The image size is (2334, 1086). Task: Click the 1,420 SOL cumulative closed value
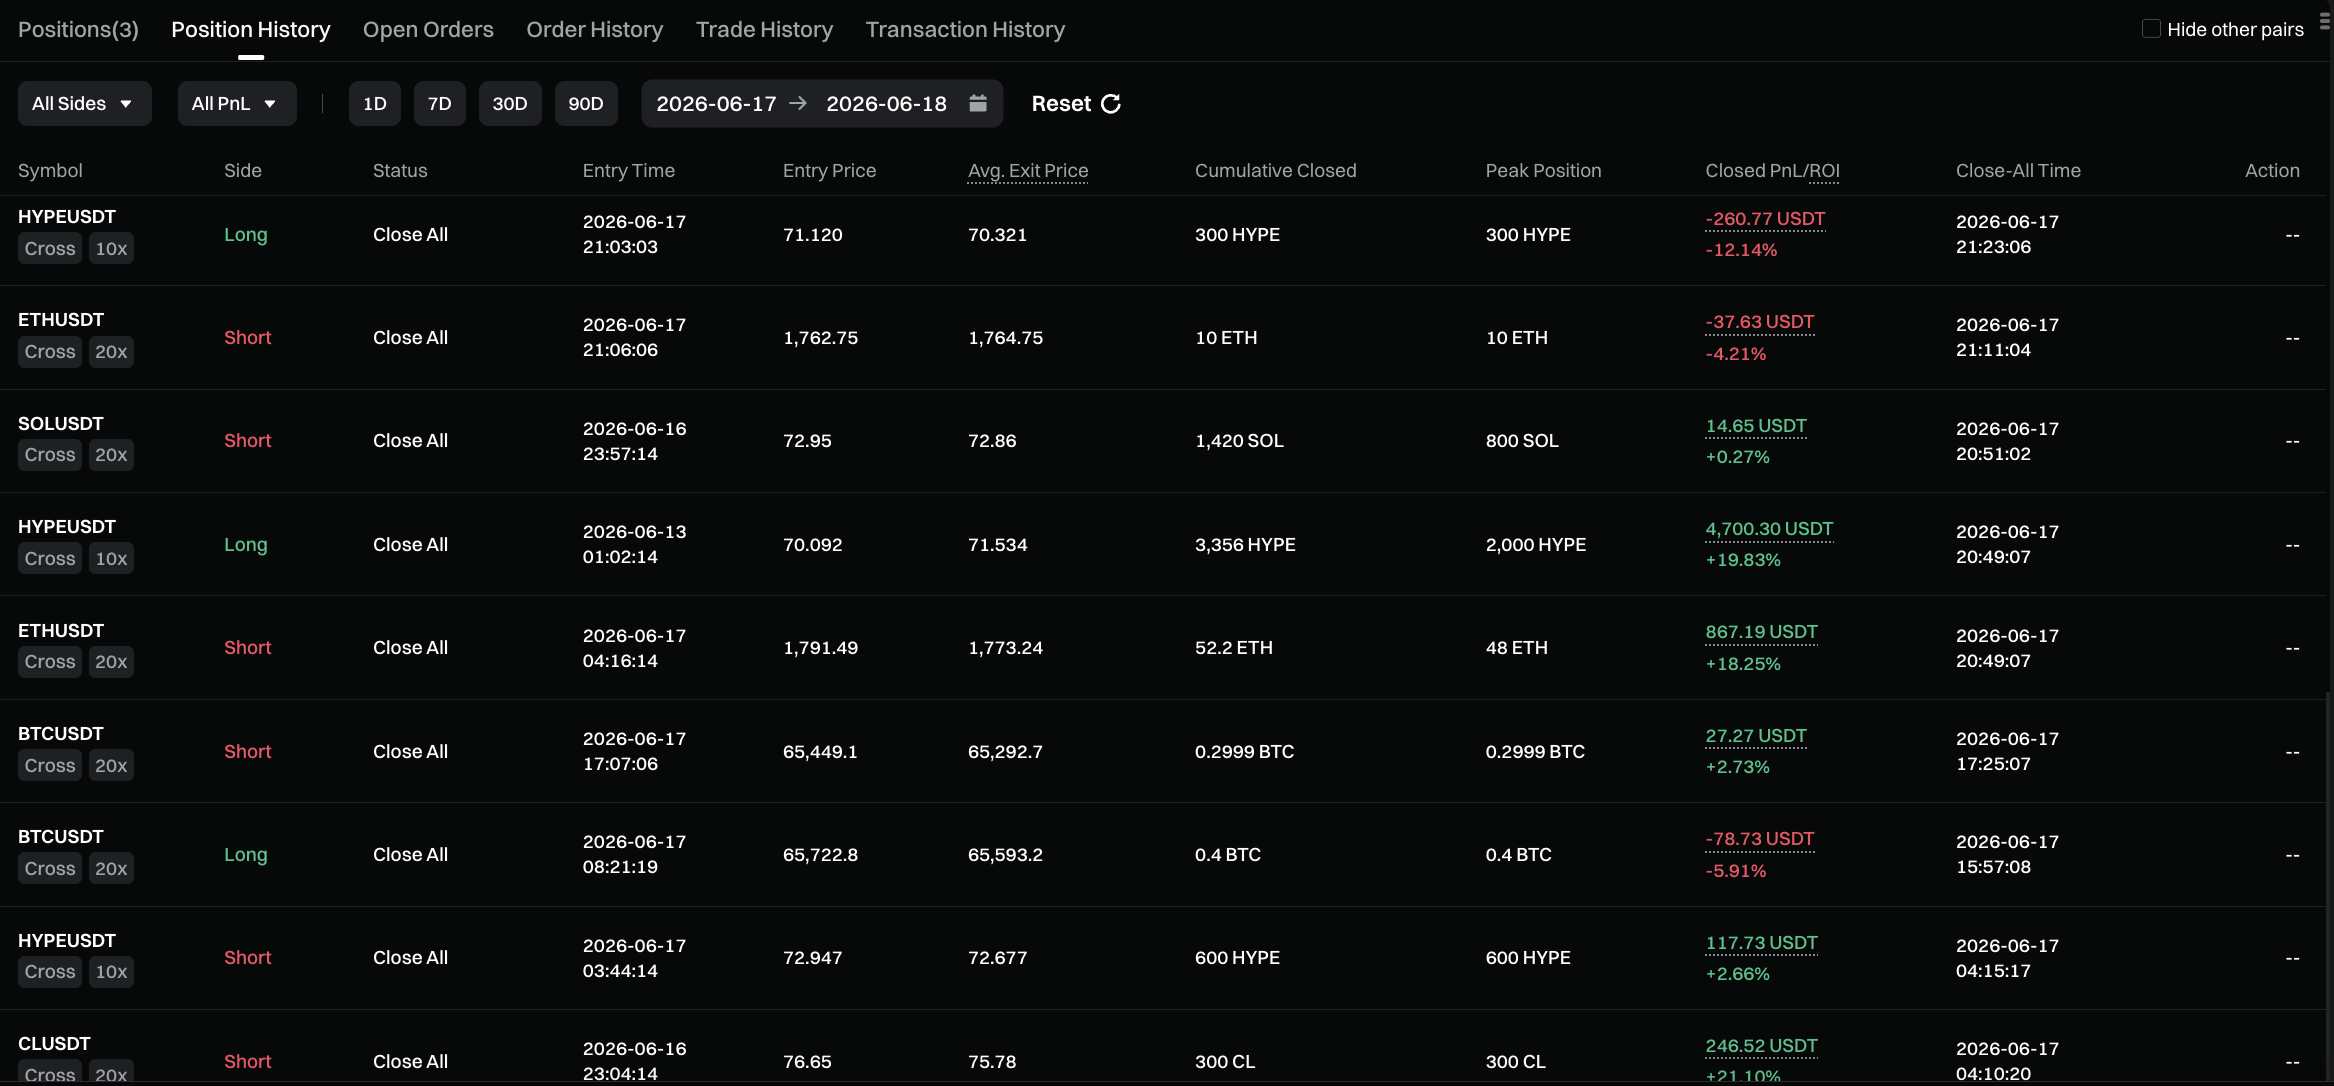1239,441
